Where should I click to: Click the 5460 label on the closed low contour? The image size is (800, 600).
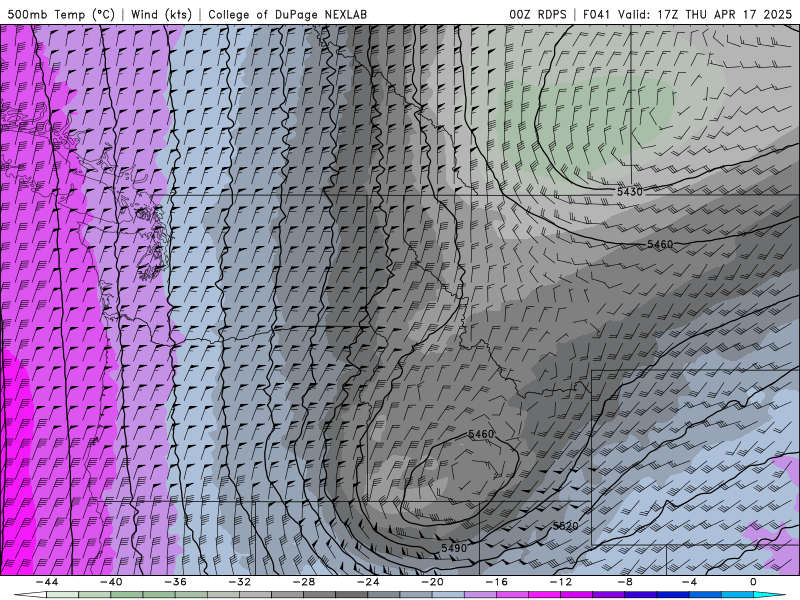[481, 434]
